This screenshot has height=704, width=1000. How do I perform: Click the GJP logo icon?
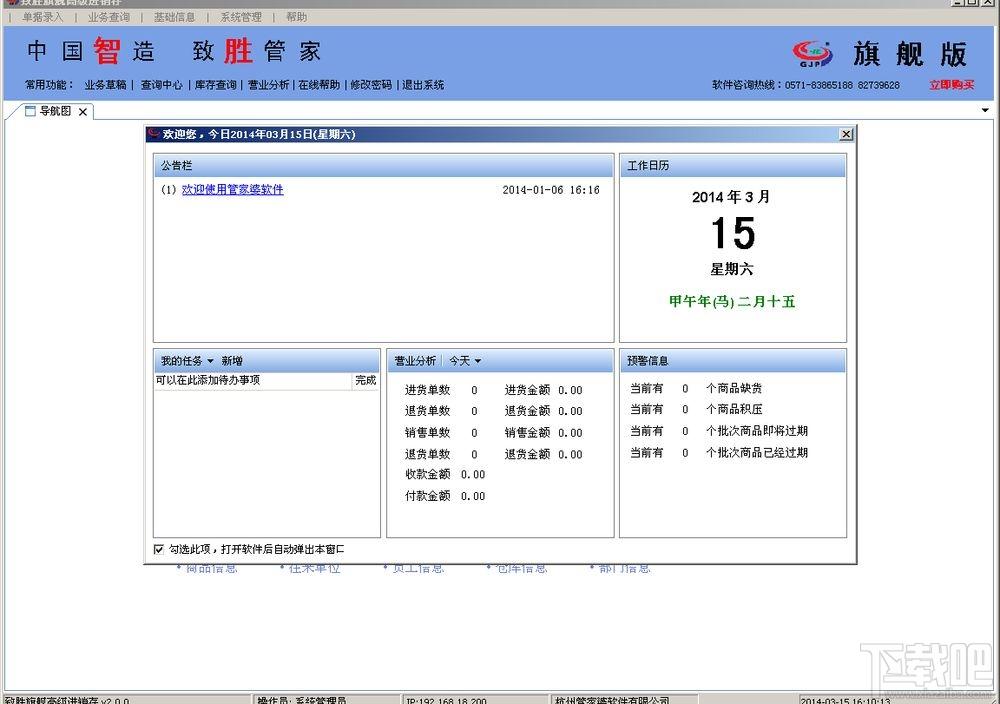click(x=812, y=53)
